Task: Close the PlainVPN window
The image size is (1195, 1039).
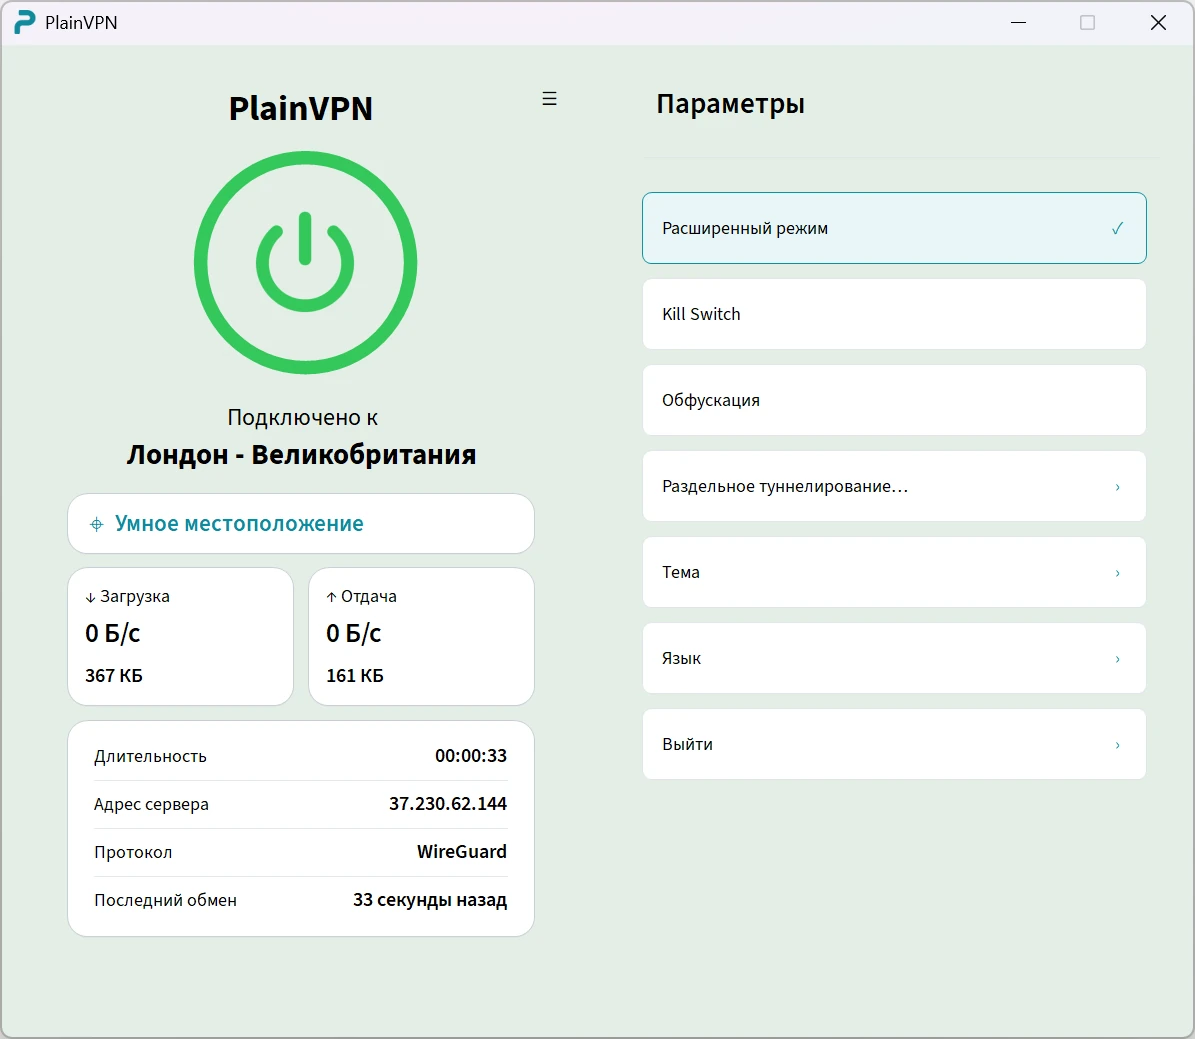Action: [1158, 23]
